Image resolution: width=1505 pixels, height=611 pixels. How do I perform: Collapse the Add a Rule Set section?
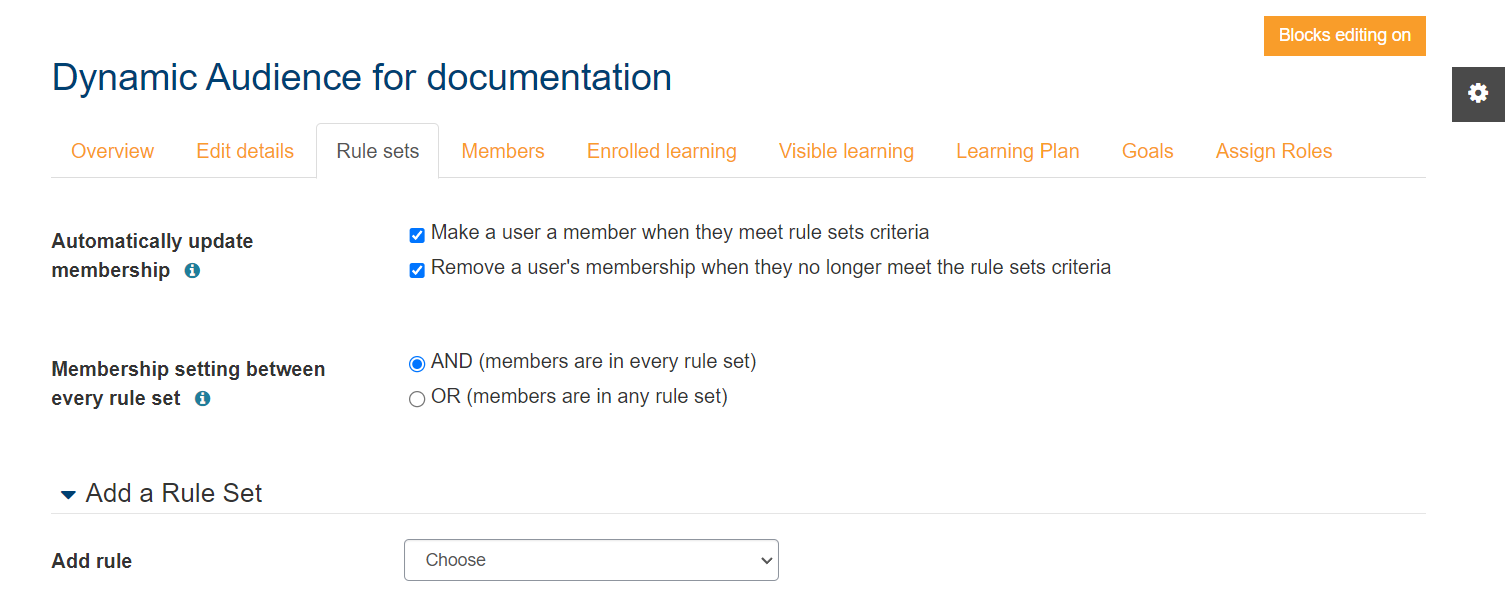click(x=68, y=493)
